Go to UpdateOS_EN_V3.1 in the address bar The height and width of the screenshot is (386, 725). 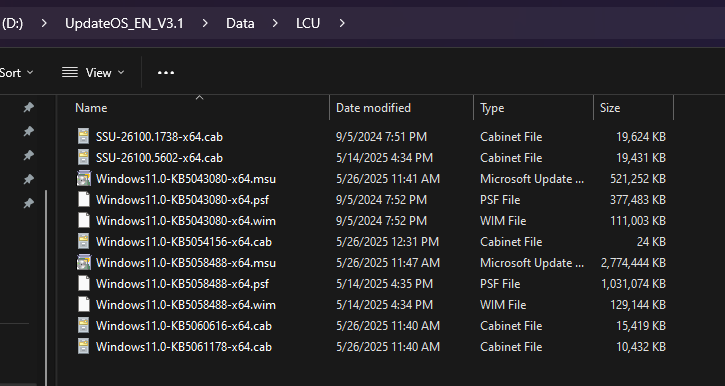tap(124, 23)
